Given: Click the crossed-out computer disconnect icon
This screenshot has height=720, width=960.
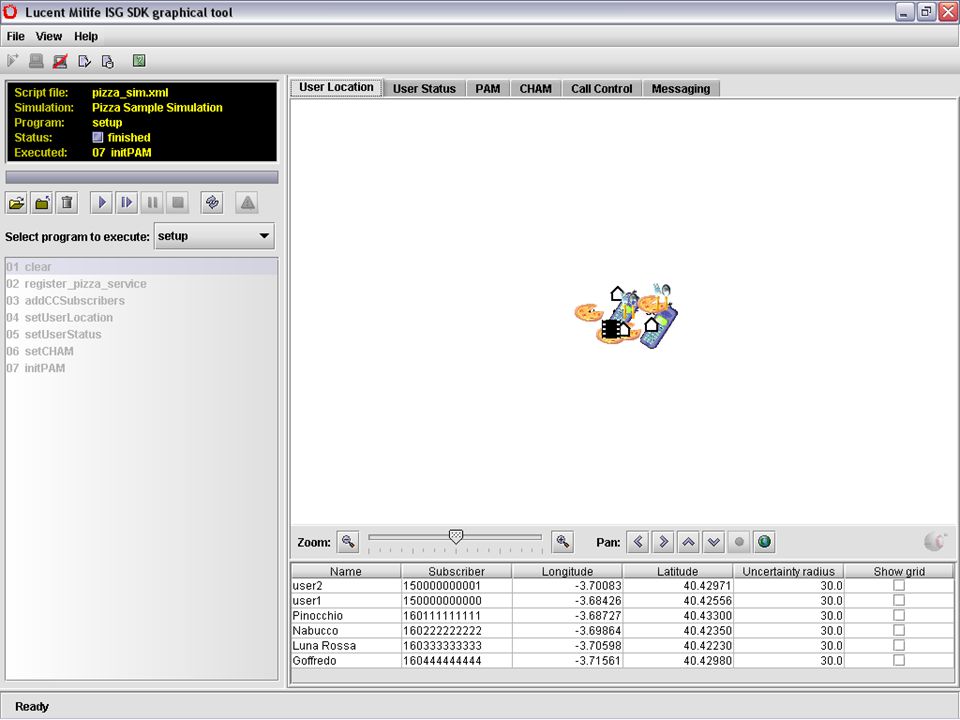Looking at the screenshot, I should coord(59,61).
